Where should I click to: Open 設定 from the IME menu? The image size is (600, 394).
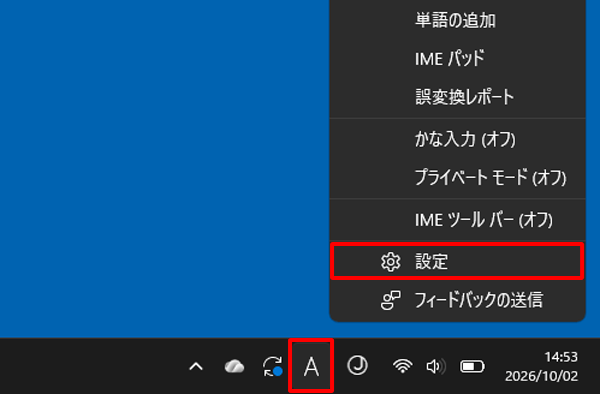pos(457,261)
